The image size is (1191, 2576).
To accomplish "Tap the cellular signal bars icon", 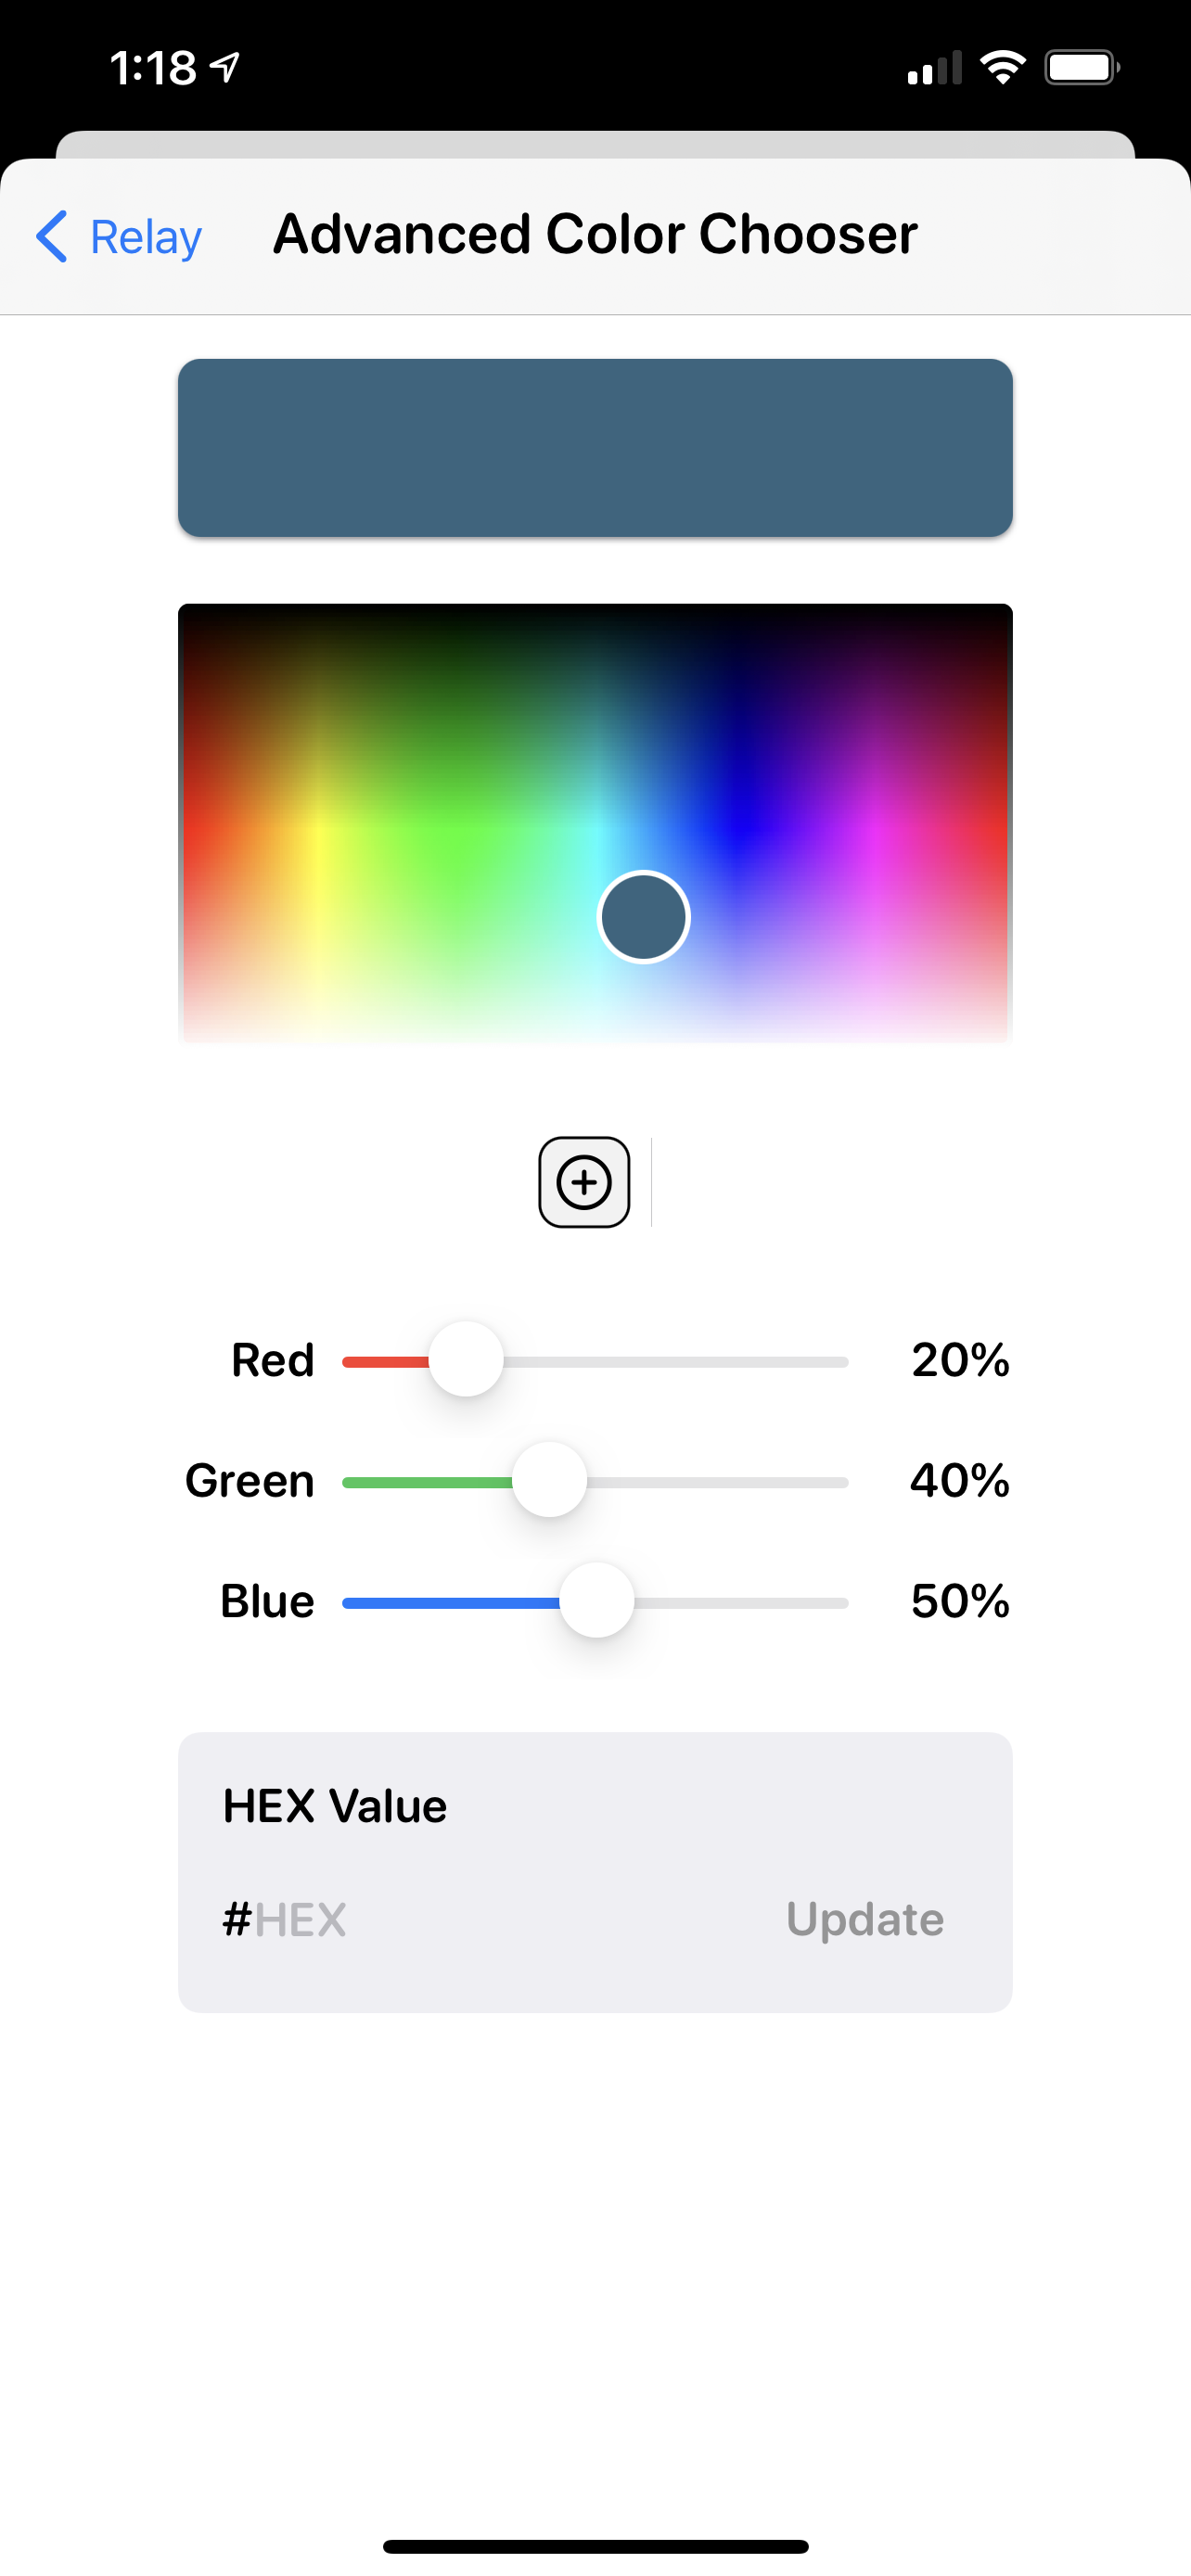I will [x=934, y=68].
